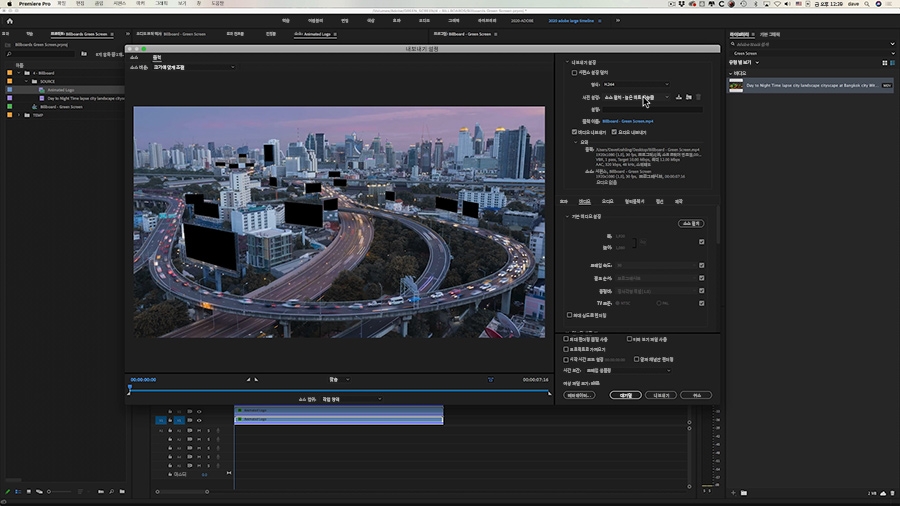
Task: Uncheck the 비디오 내보내기 checkbox
Action: [x=575, y=132]
